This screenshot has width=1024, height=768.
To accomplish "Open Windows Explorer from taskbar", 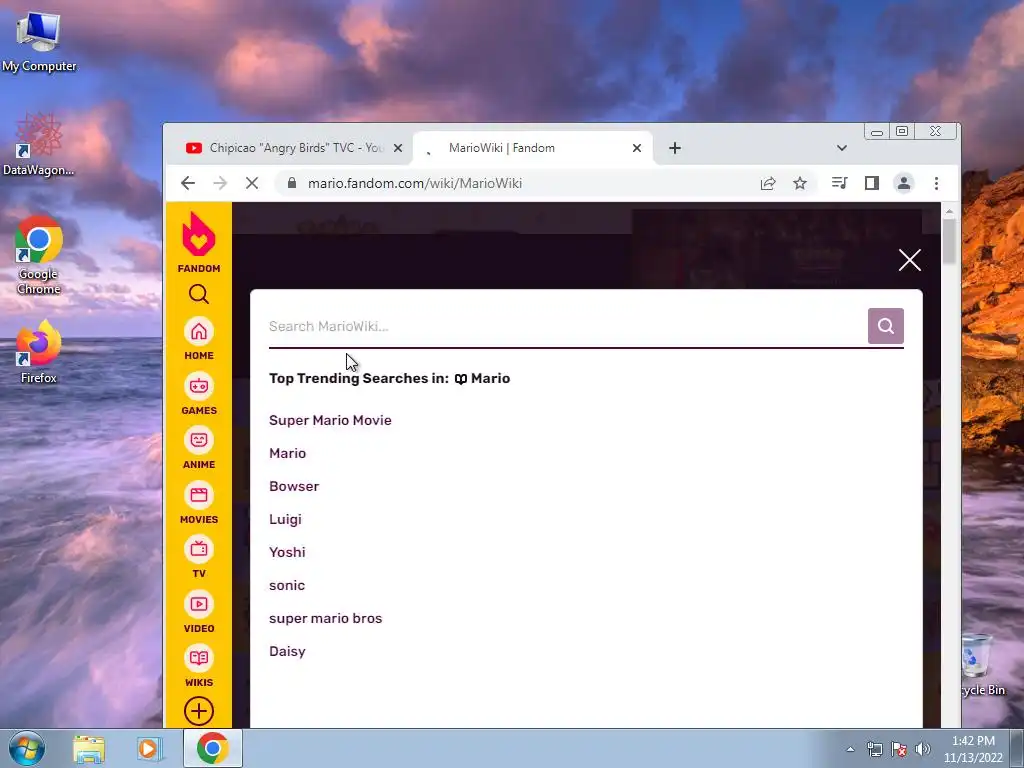I will click(x=89, y=749).
